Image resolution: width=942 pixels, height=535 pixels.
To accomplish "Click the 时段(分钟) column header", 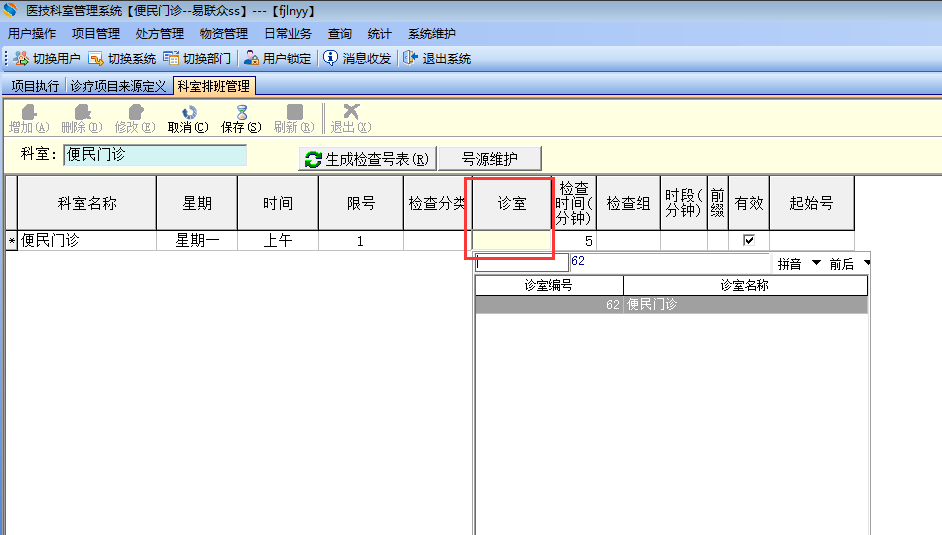I will tap(684, 203).
